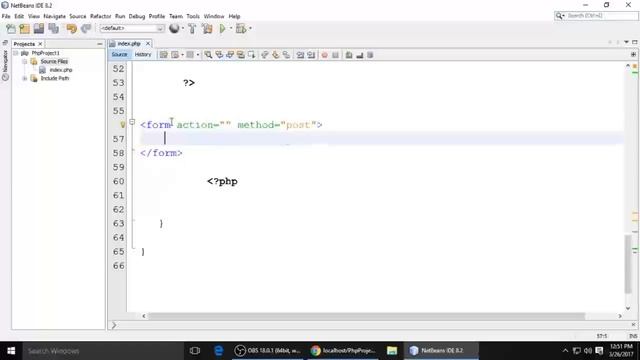Click the editor vertical scrollbar thumb
This screenshot has width=640, height=360.
click(628, 264)
